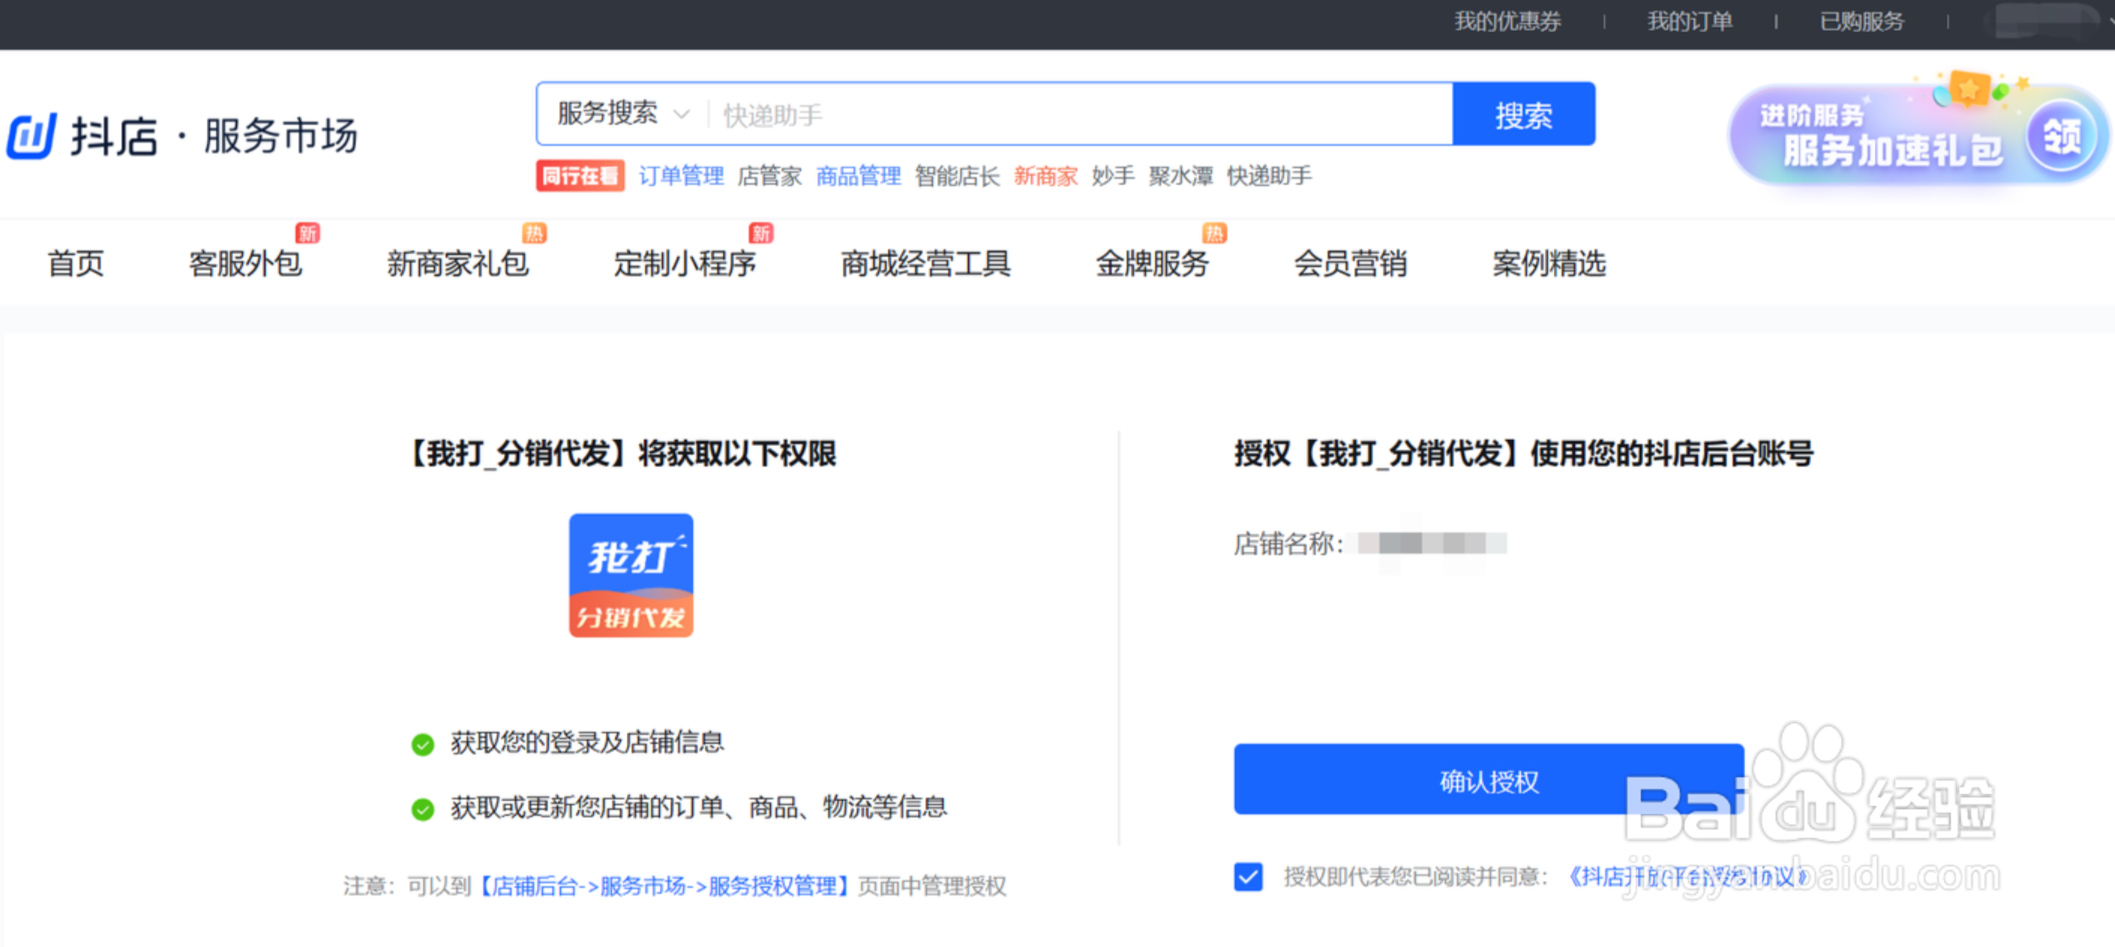
Task: Click the 搜索 button
Action: tap(1524, 115)
